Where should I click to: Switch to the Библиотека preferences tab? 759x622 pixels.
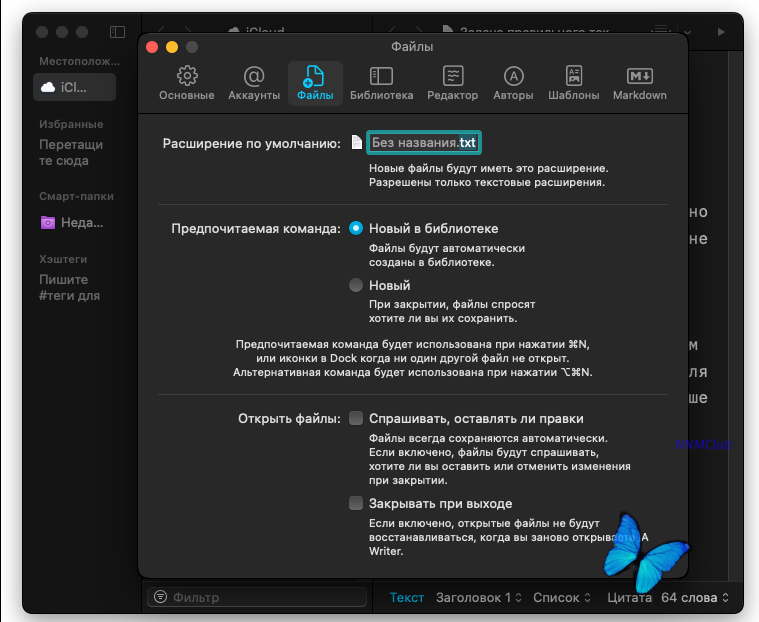[x=381, y=83]
